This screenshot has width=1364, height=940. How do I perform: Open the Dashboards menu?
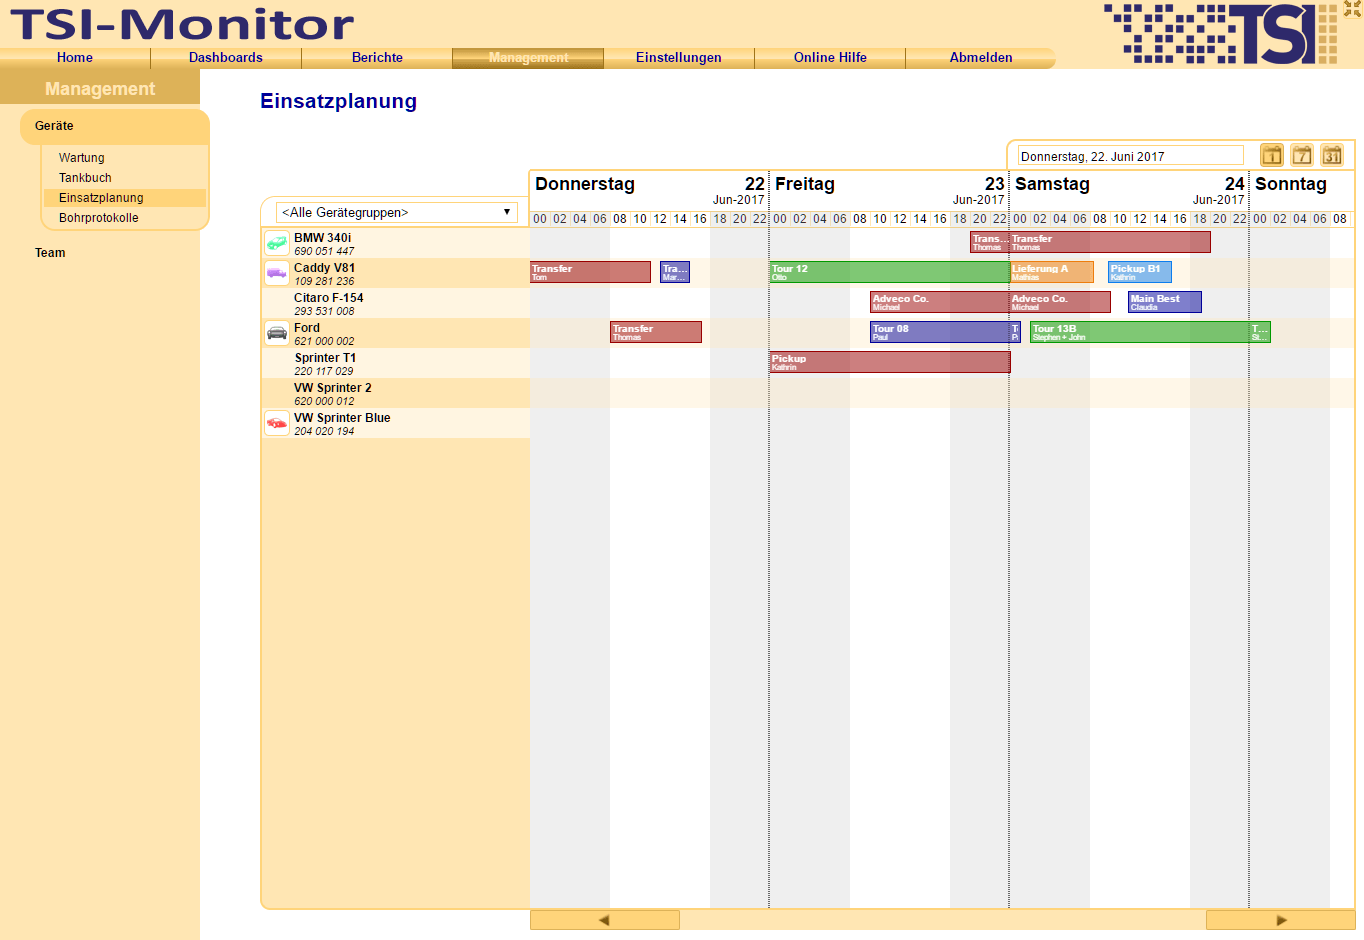226,58
